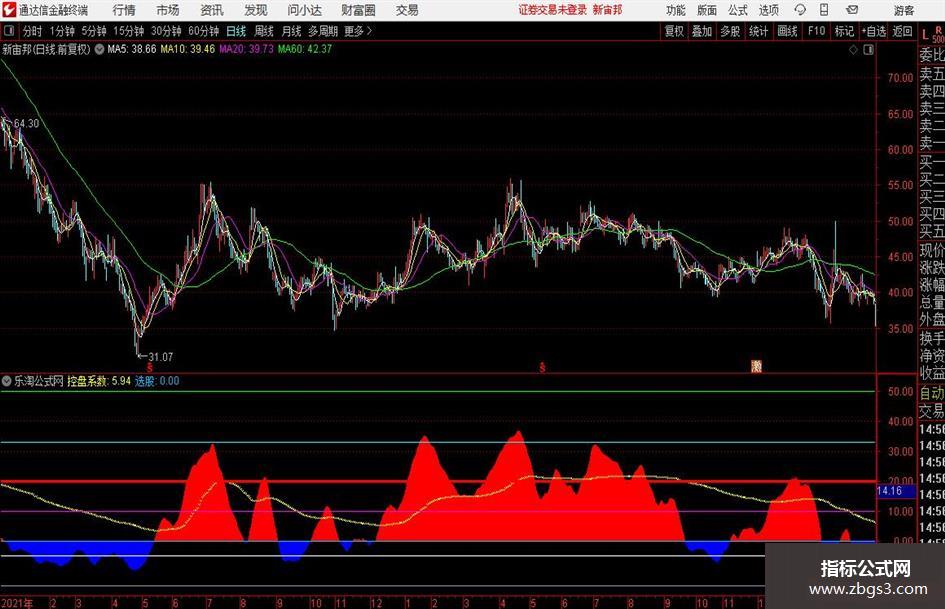Toggle the left sidebar panel icon

pos(9,31)
